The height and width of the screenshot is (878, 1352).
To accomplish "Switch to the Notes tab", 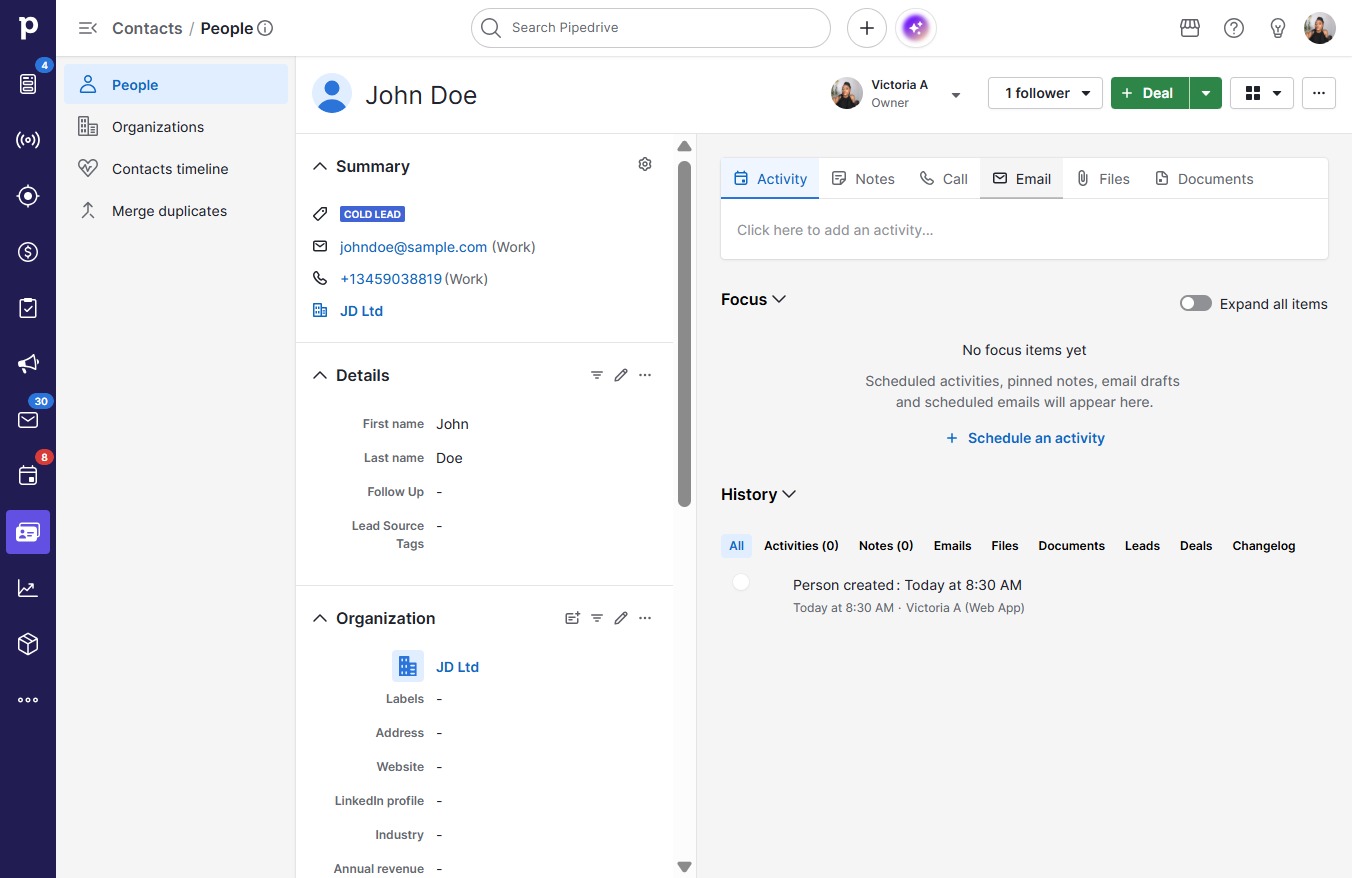I will [x=863, y=178].
